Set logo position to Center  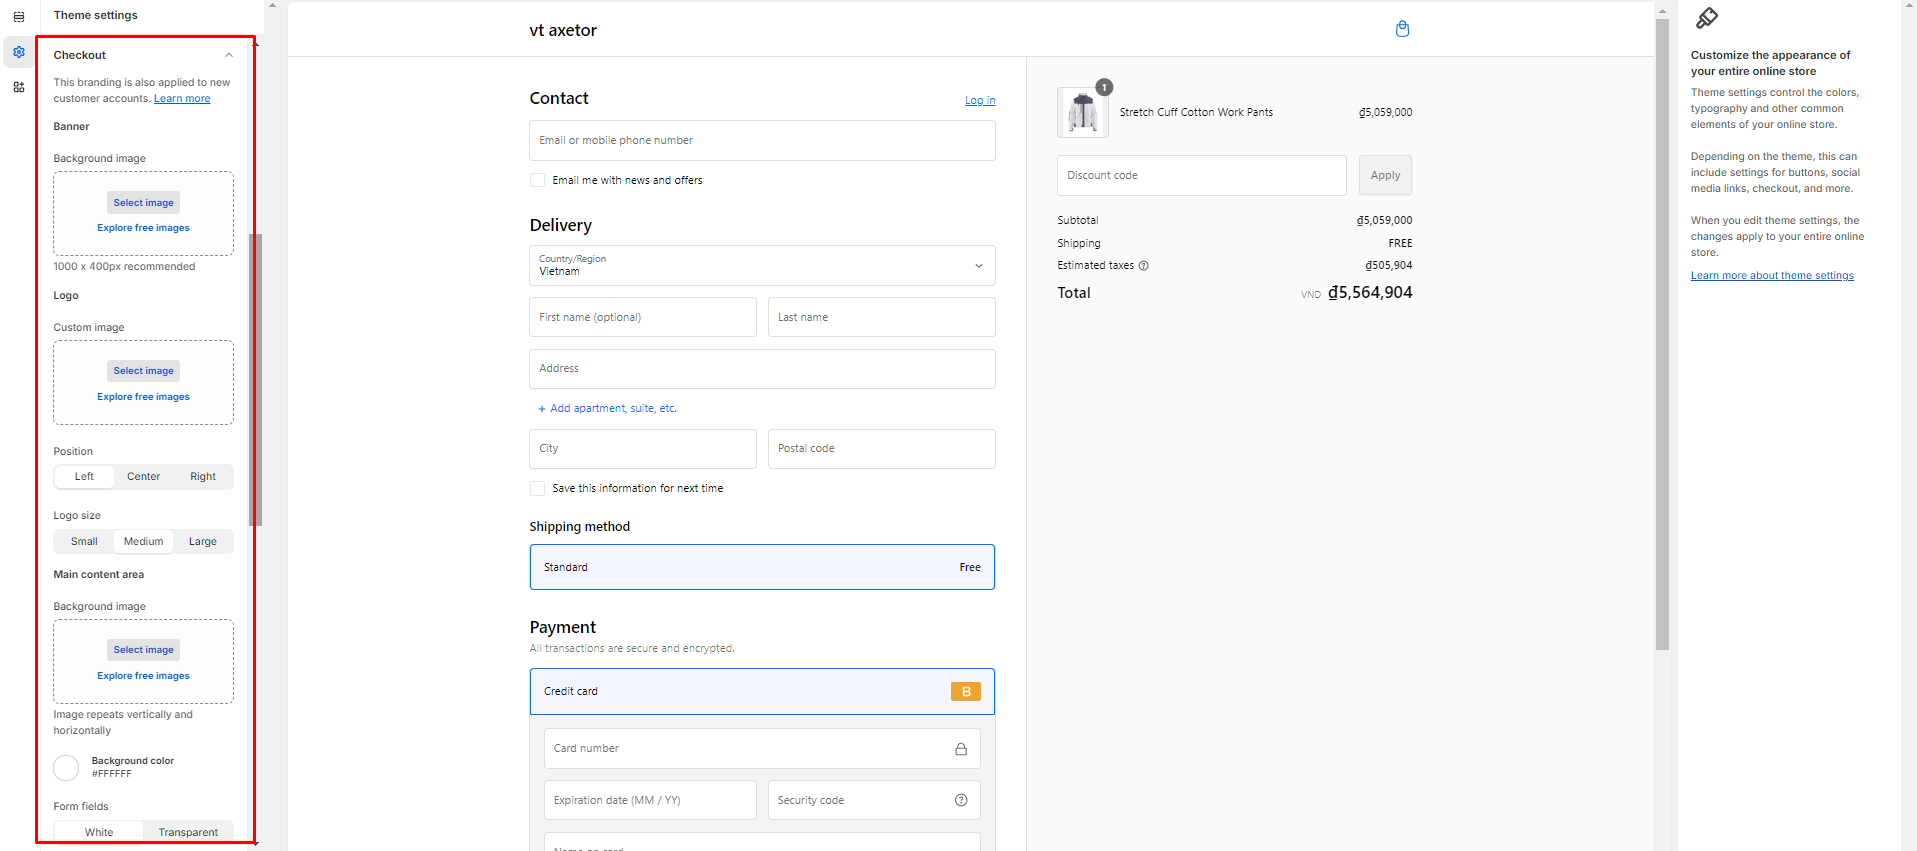[x=143, y=477]
